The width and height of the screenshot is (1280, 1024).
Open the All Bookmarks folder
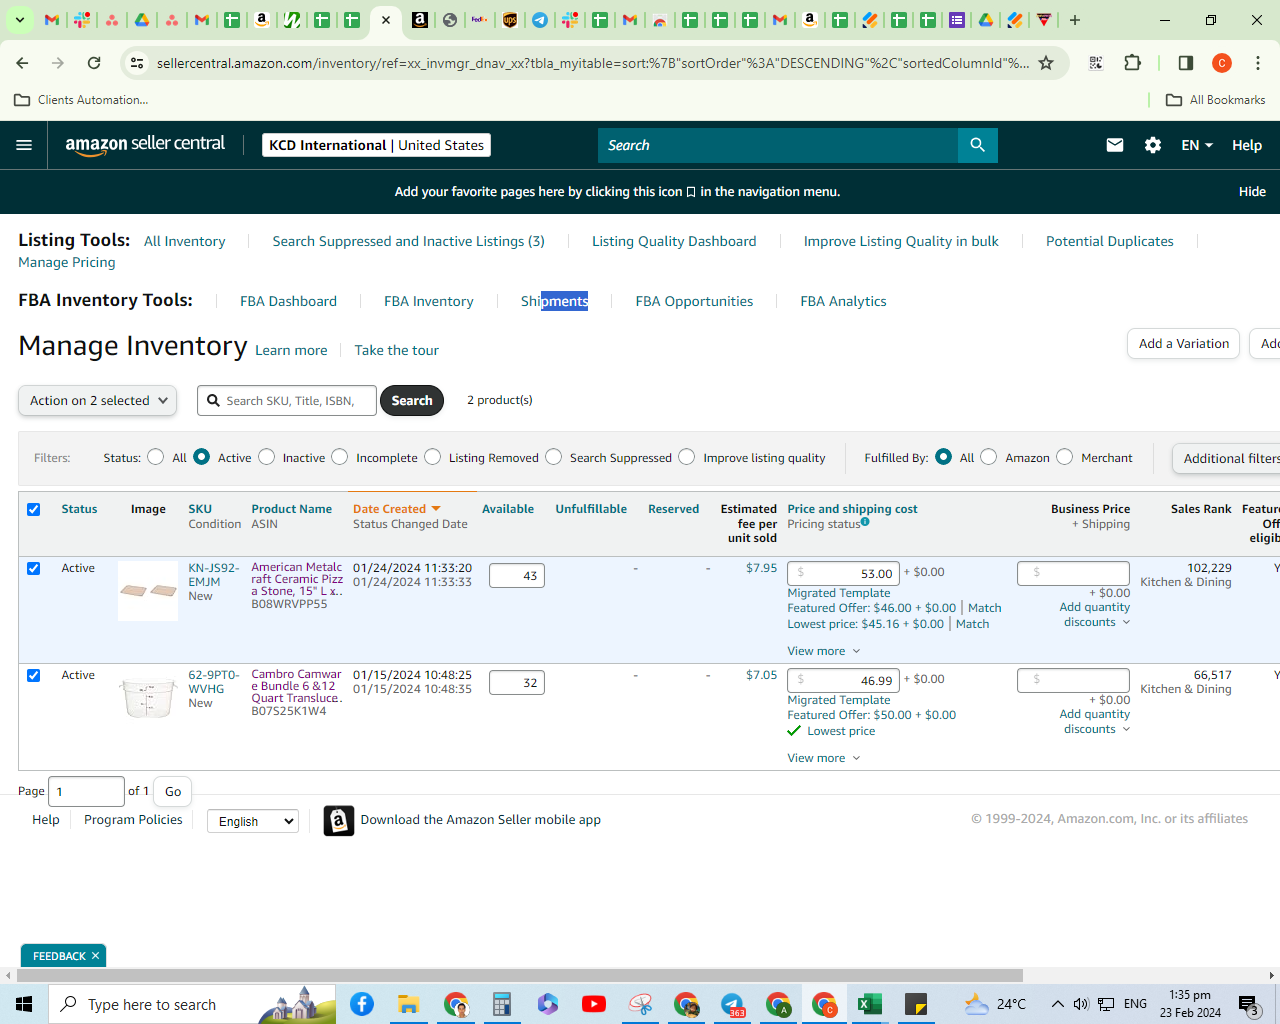[1216, 100]
